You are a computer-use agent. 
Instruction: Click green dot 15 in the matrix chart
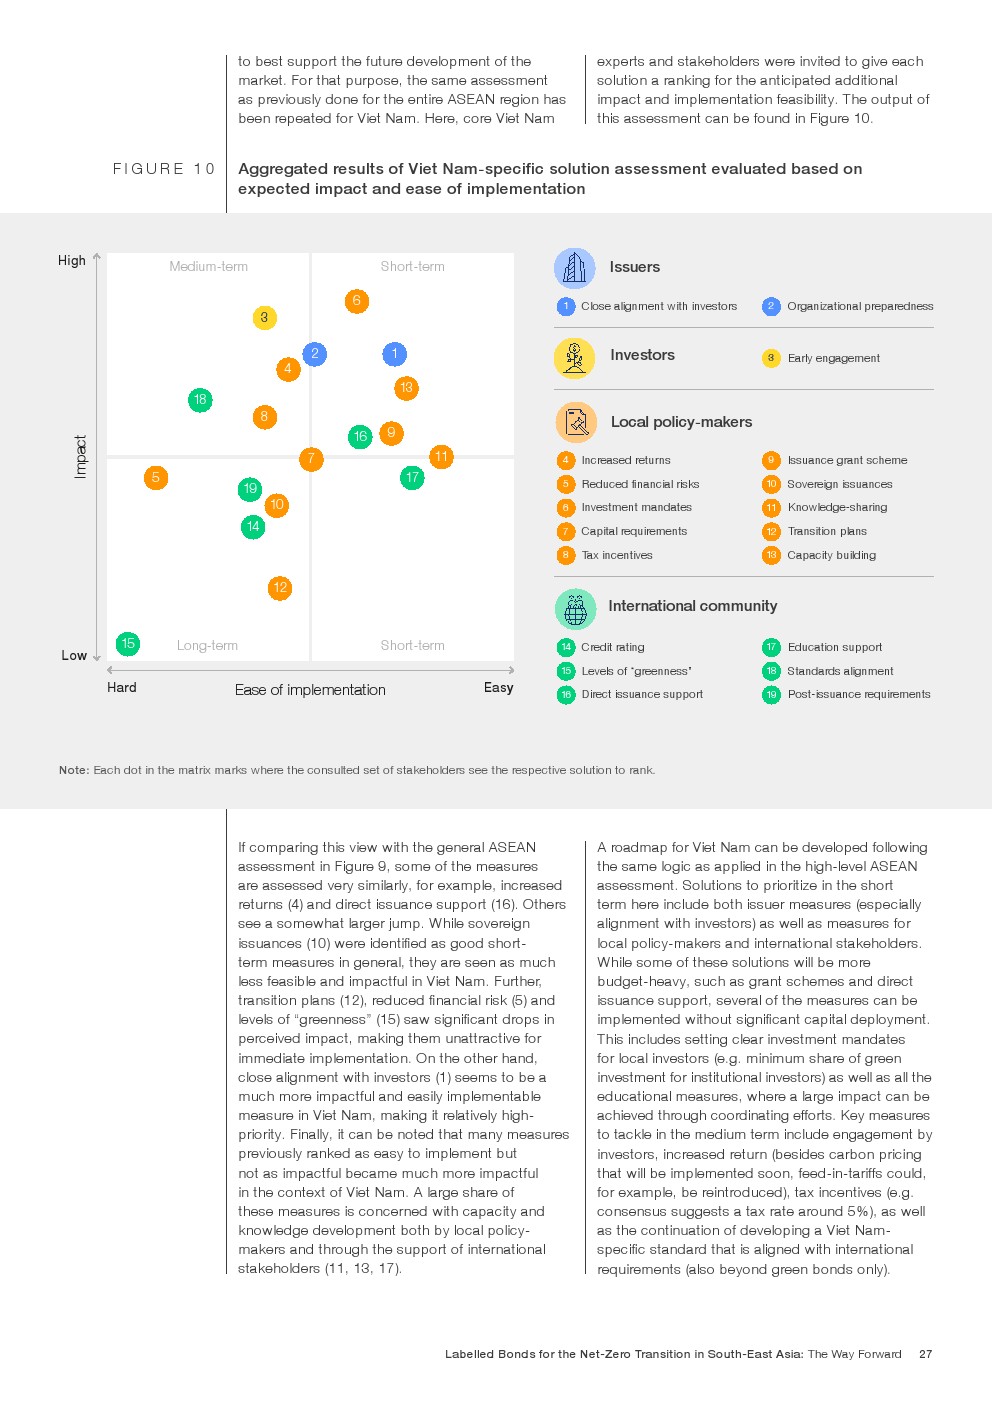tap(128, 644)
